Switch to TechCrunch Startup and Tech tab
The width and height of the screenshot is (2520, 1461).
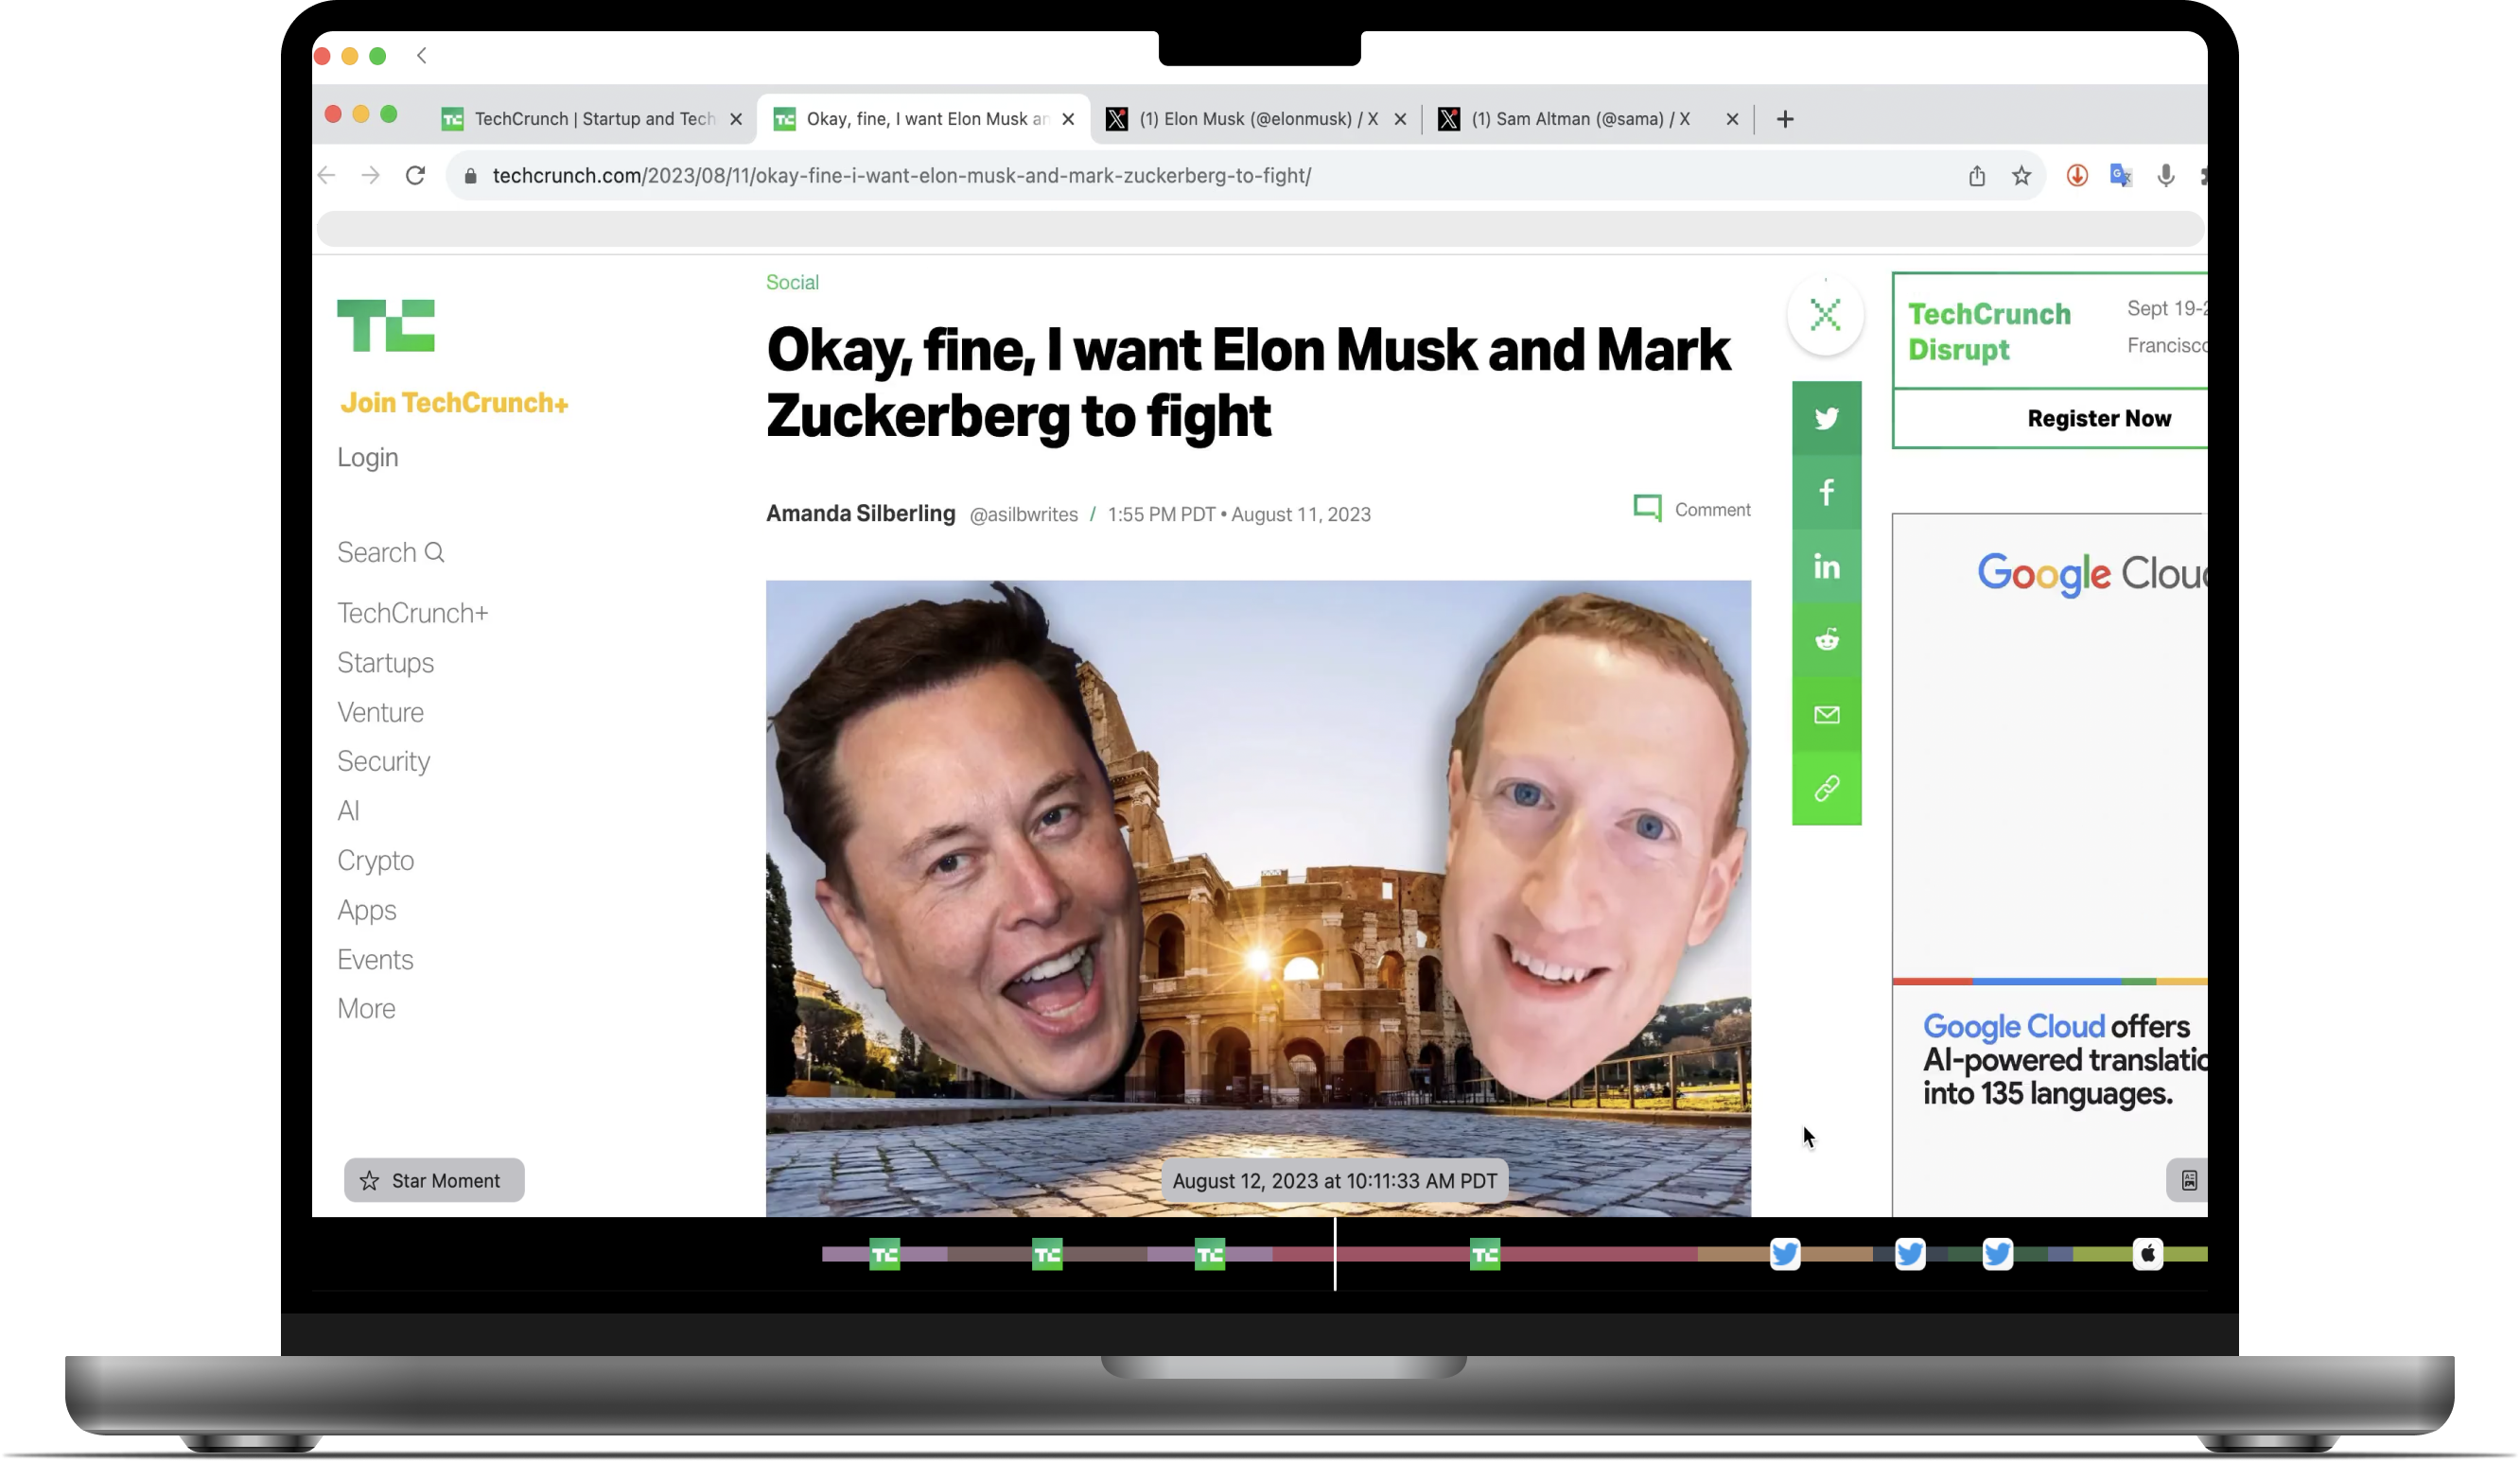pyautogui.click(x=594, y=119)
